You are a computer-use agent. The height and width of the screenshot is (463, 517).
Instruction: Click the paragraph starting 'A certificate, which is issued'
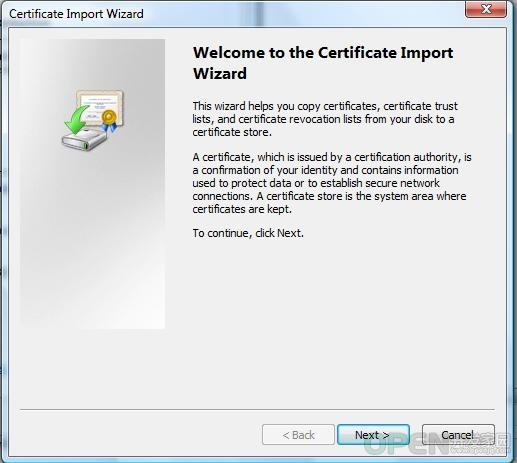332,183
